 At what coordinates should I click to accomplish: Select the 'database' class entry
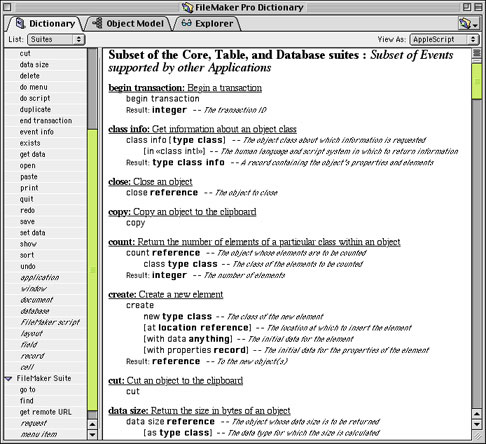[x=35, y=311]
